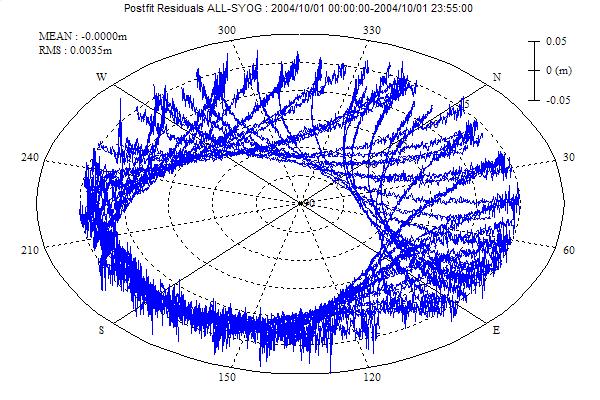Click the 120 azimuth label
This screenshot has height=400, width=600.
(373, 376)
